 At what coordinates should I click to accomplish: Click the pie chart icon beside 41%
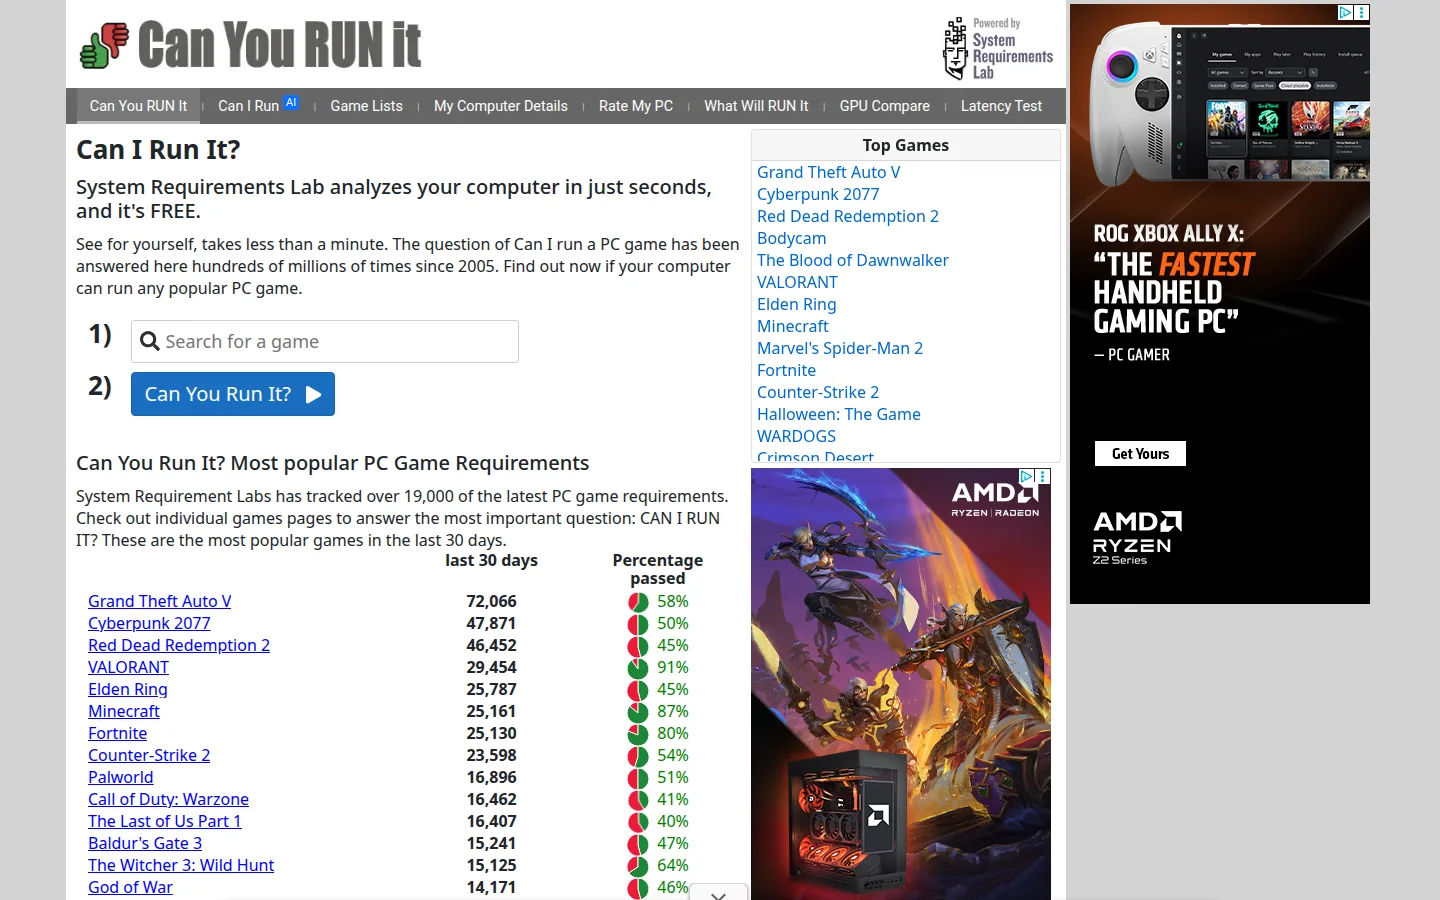click(x=638, y=800)
